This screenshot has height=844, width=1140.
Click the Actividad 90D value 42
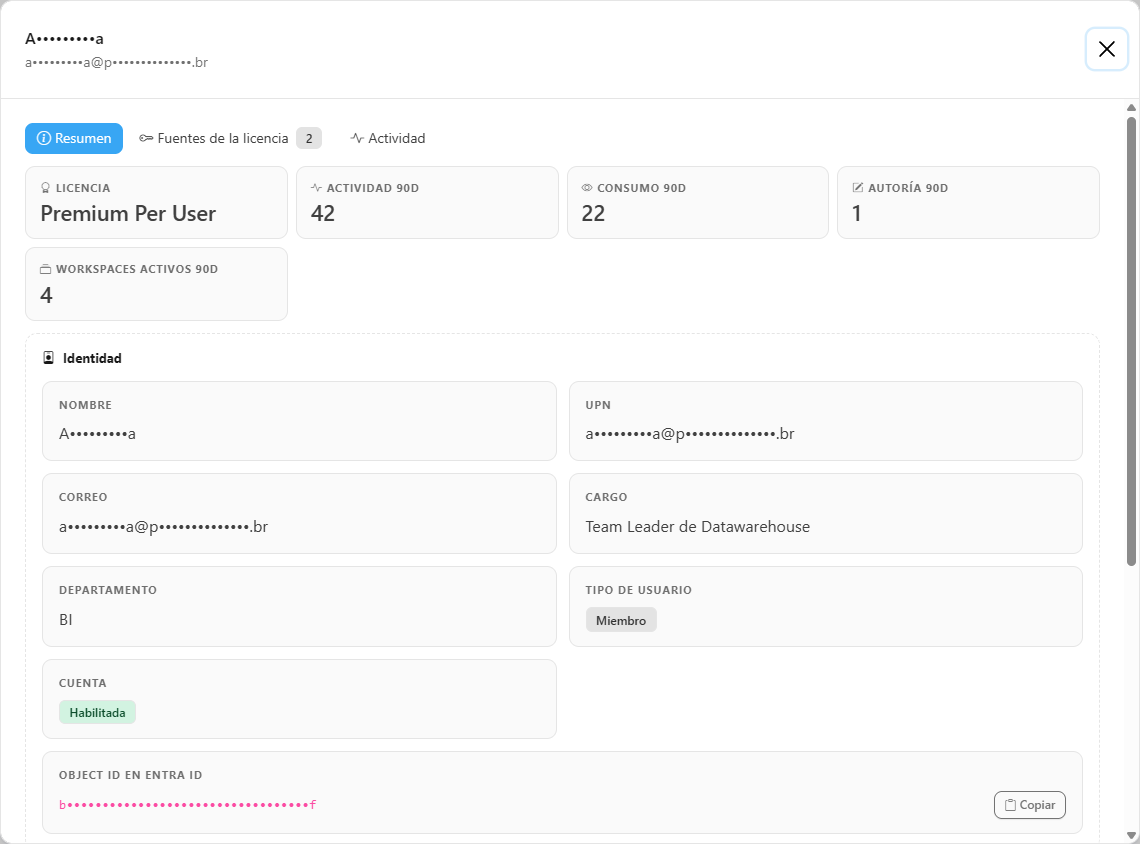[x=323, y=214]
